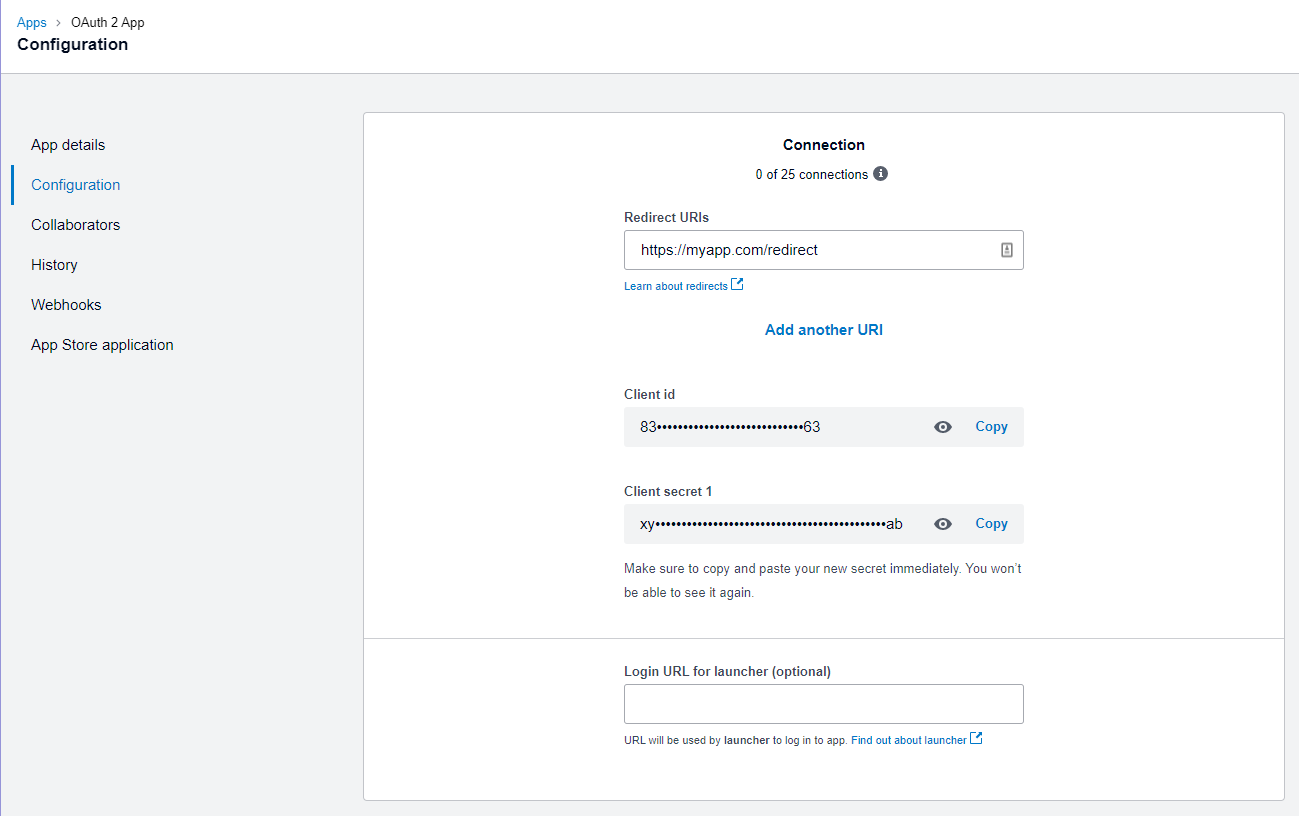
Task: Open the History section
Action: click(x=53, y=264)
